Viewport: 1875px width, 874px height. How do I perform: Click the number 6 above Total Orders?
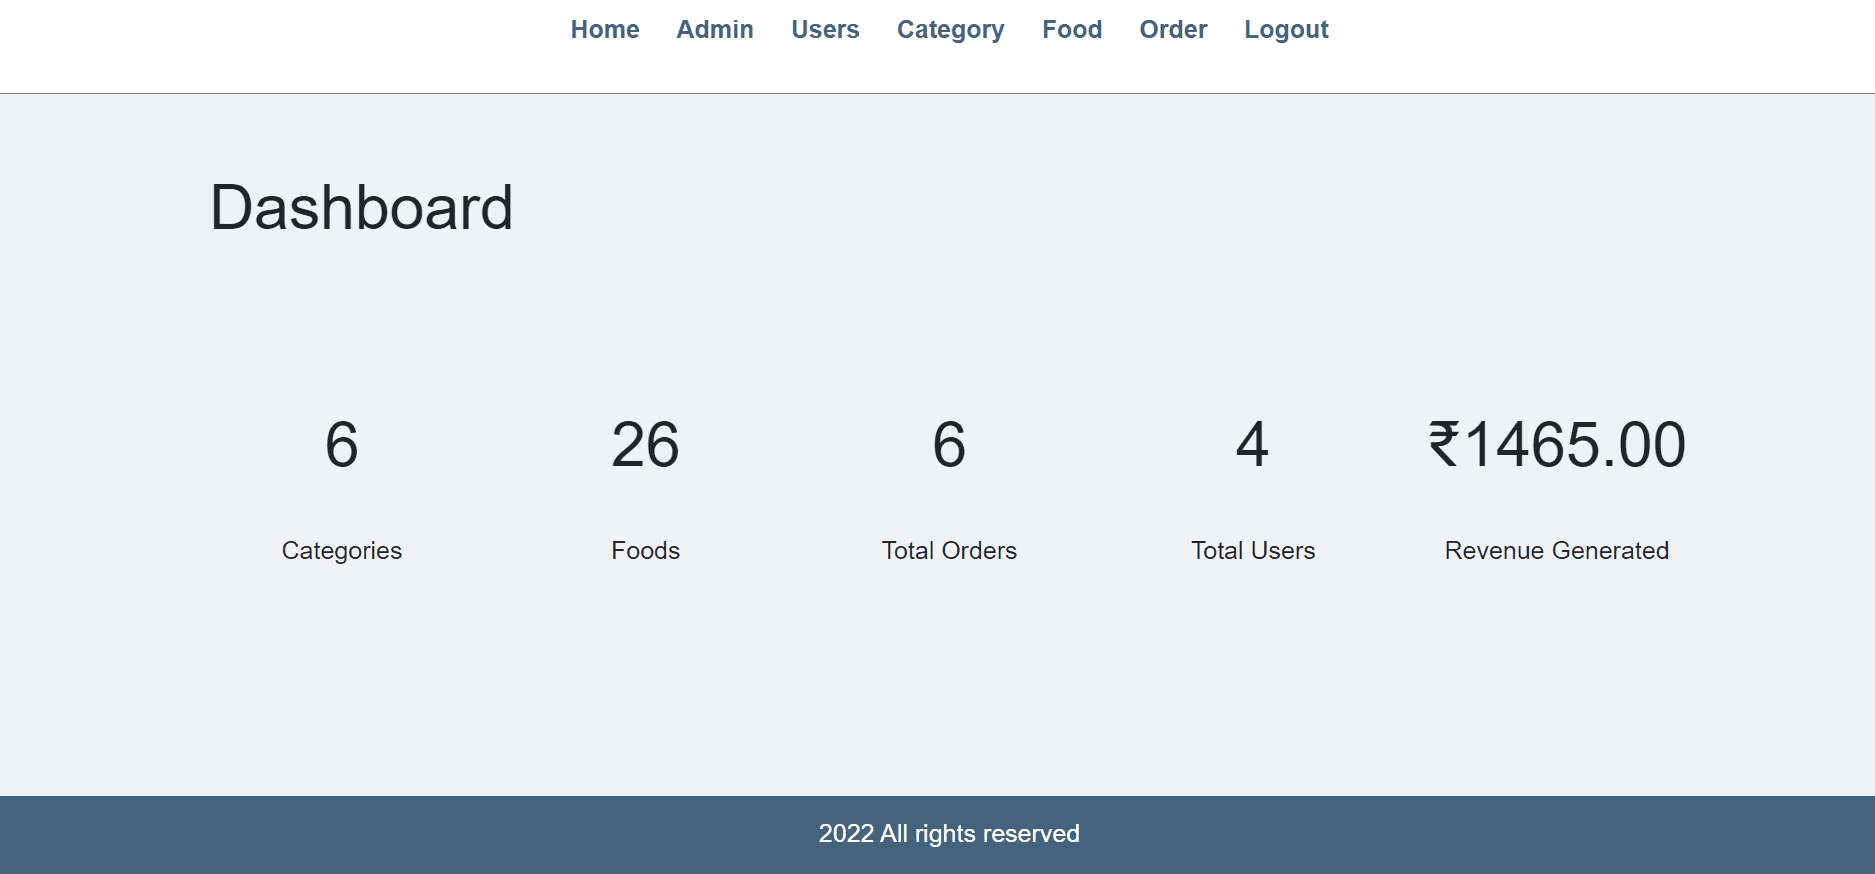(x=949, y=445)
